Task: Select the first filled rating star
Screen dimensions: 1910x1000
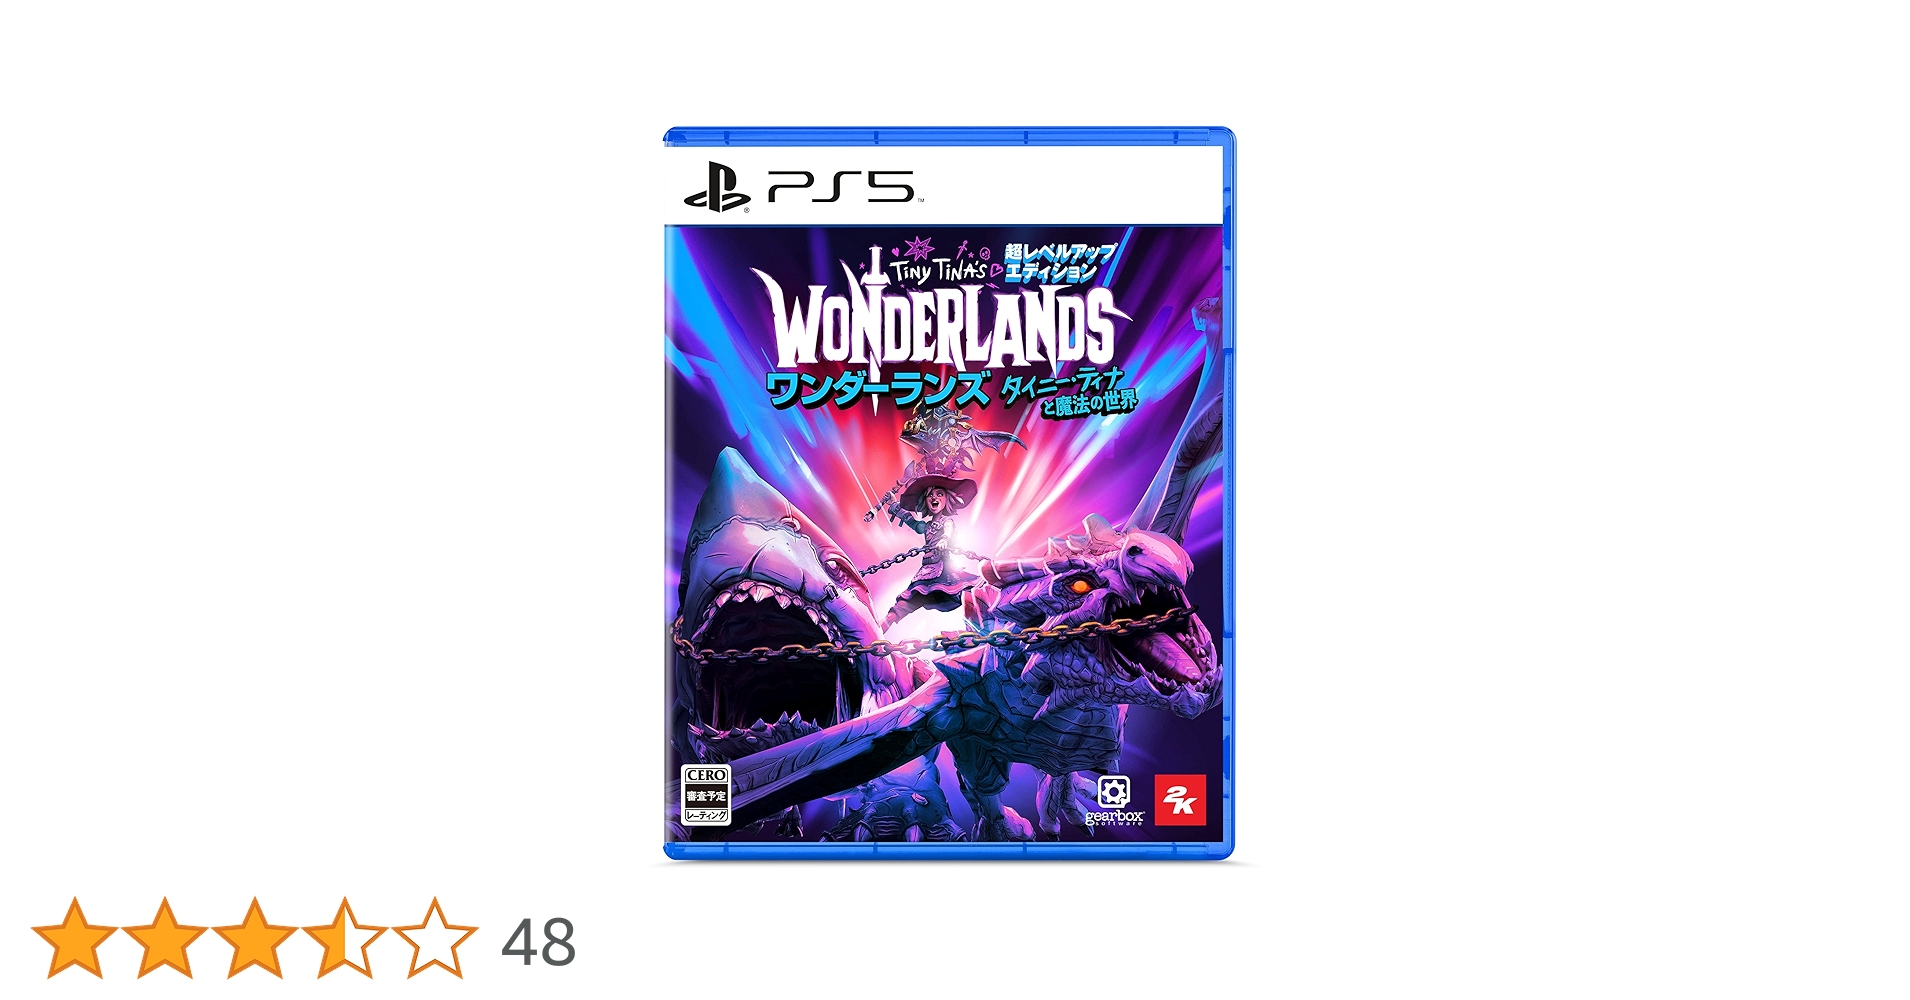Action: point(75,938)
